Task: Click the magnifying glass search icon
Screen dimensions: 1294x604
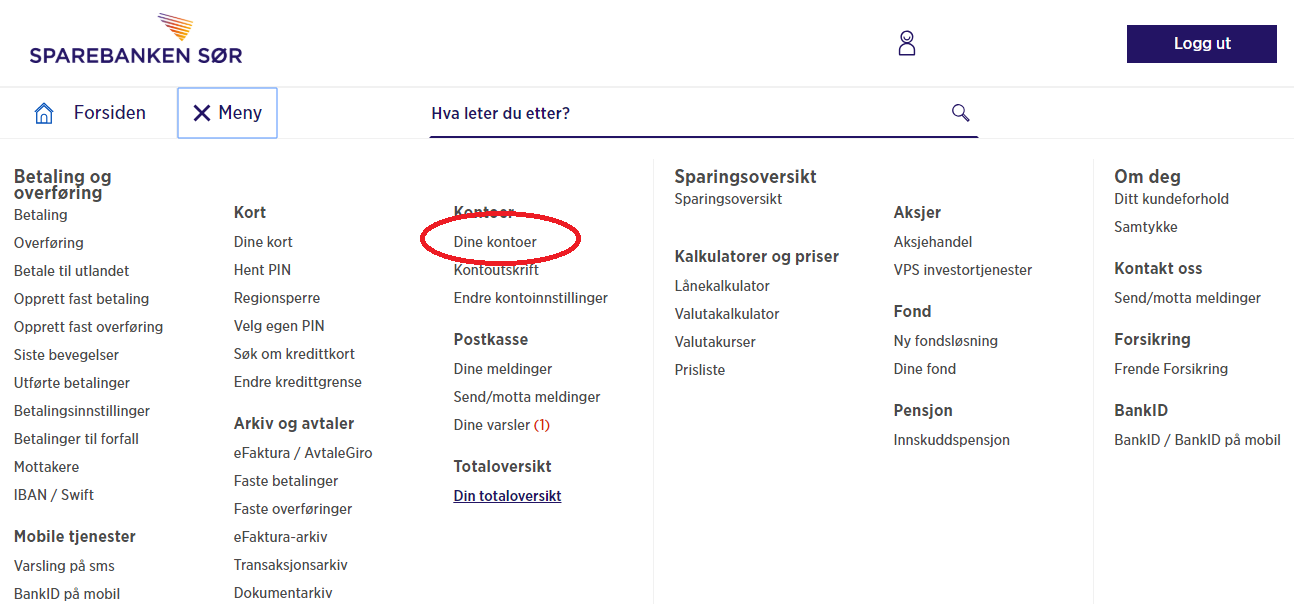Action: click(960, 113)
